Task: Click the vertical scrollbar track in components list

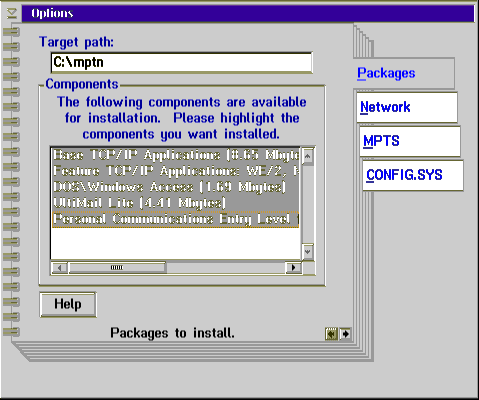Action: pyautogui.click(x=307, y=204)
